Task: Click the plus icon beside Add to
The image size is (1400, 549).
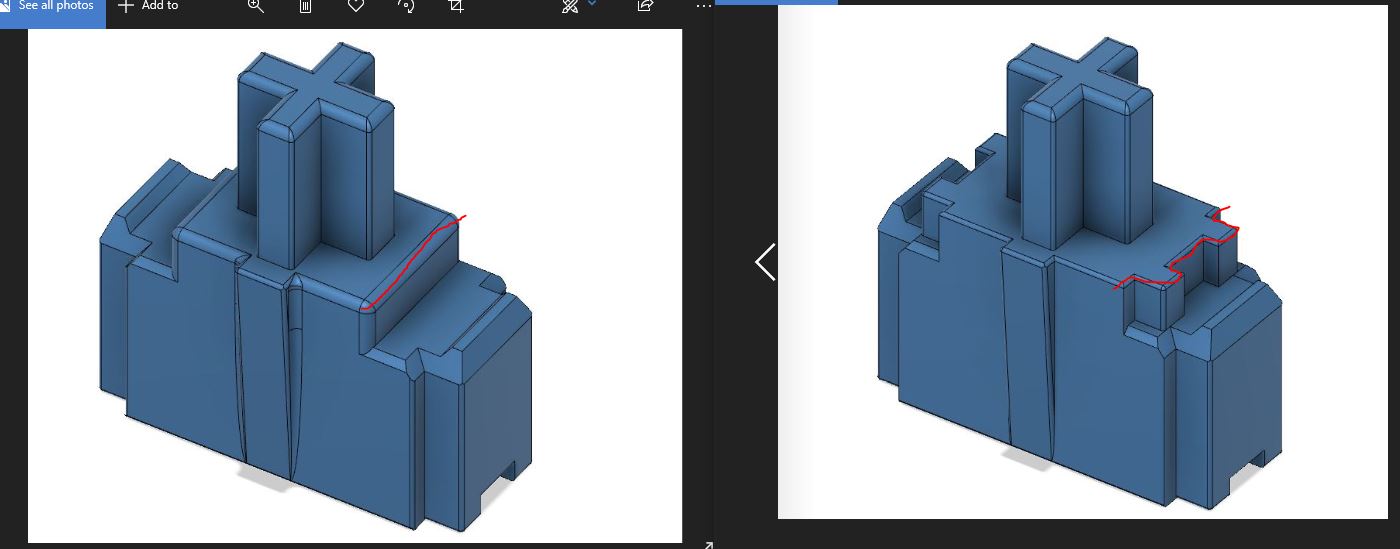Action: [x=125, y=6]
